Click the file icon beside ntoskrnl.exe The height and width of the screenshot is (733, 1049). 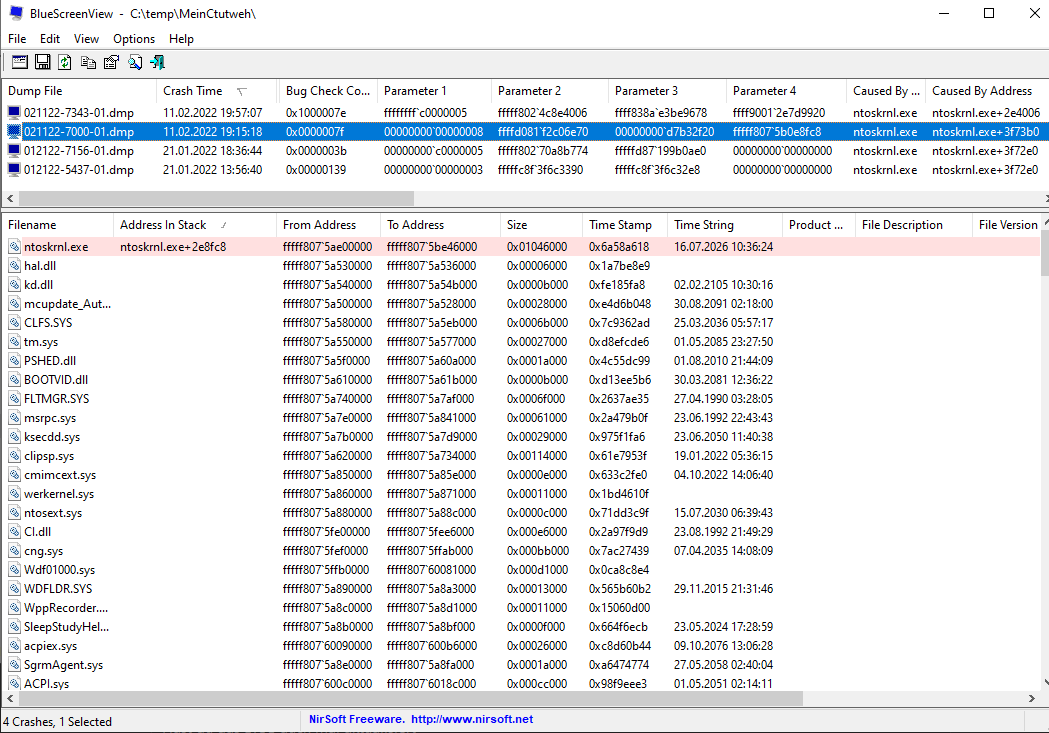point(14,247)
